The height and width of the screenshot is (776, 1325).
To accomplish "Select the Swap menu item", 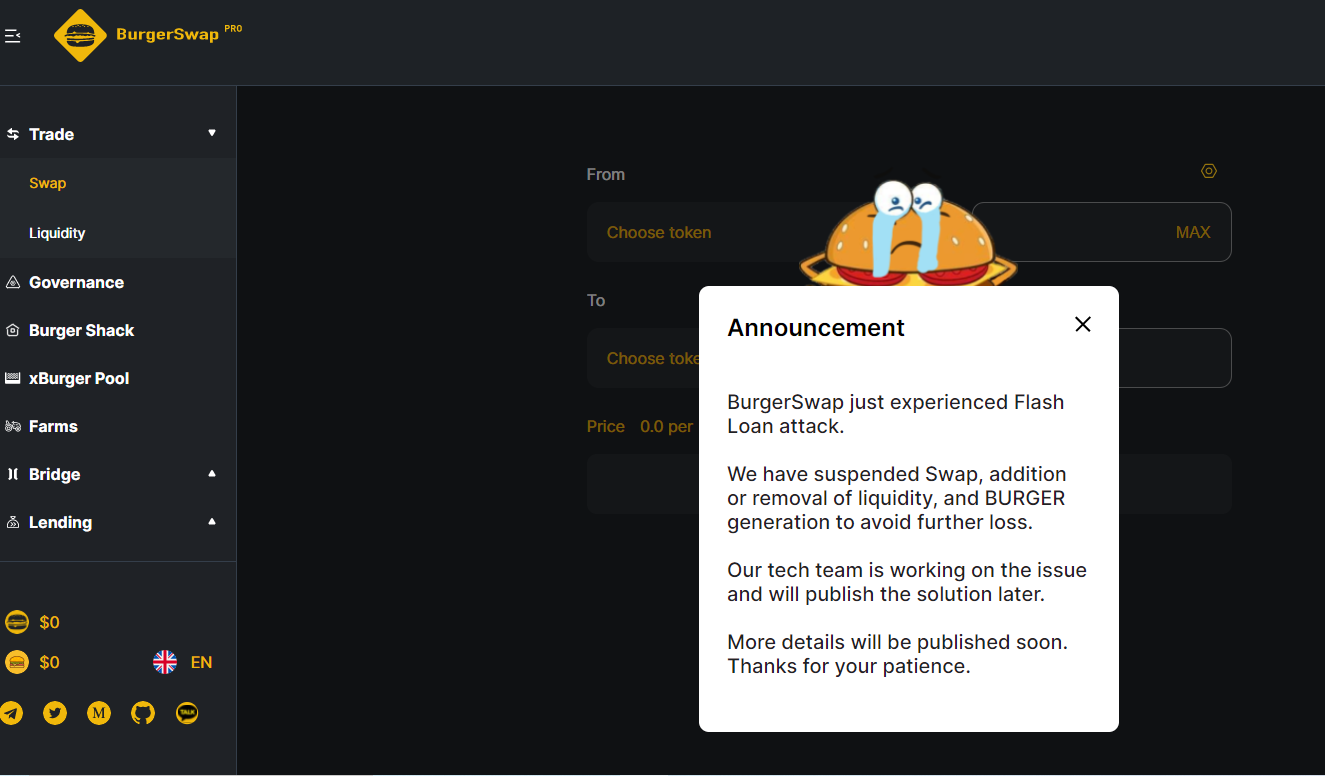I will (48, 183).
